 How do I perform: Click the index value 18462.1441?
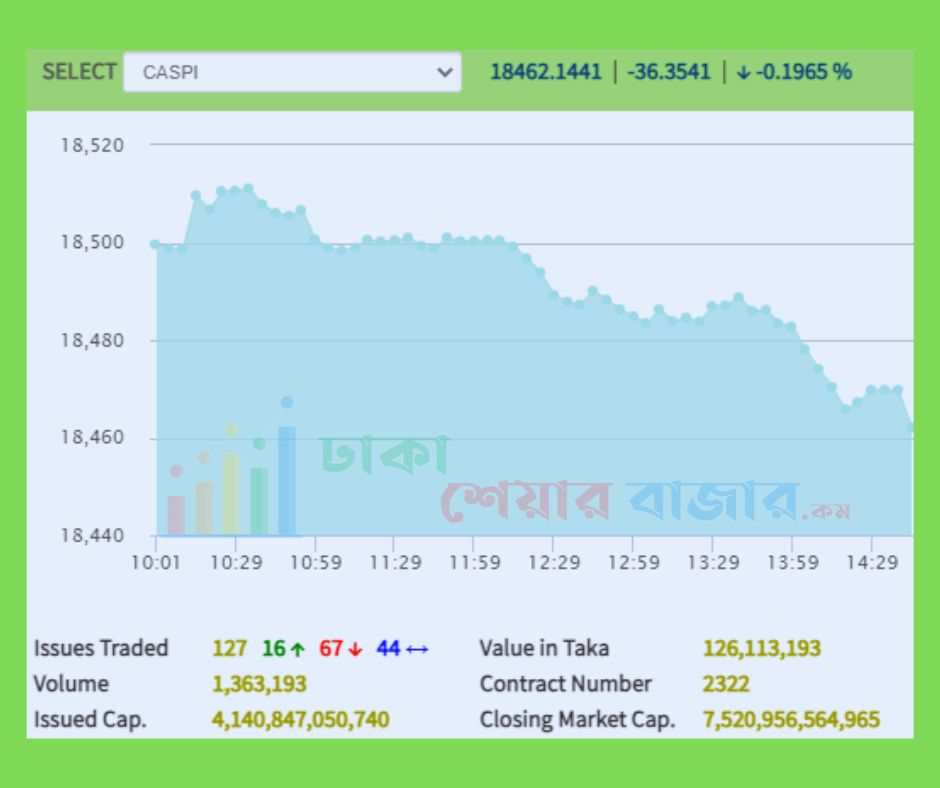545,72
